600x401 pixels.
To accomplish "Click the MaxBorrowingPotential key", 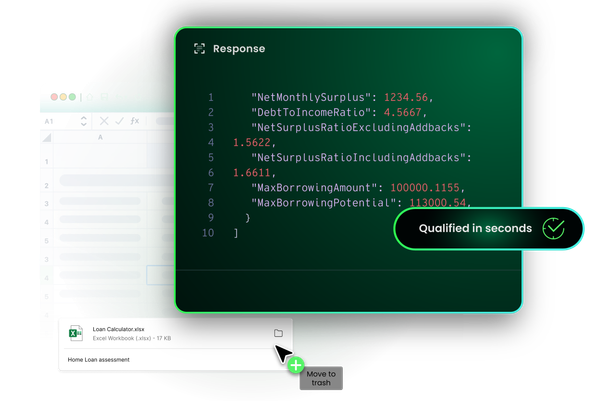I will [x=323, y=202].
